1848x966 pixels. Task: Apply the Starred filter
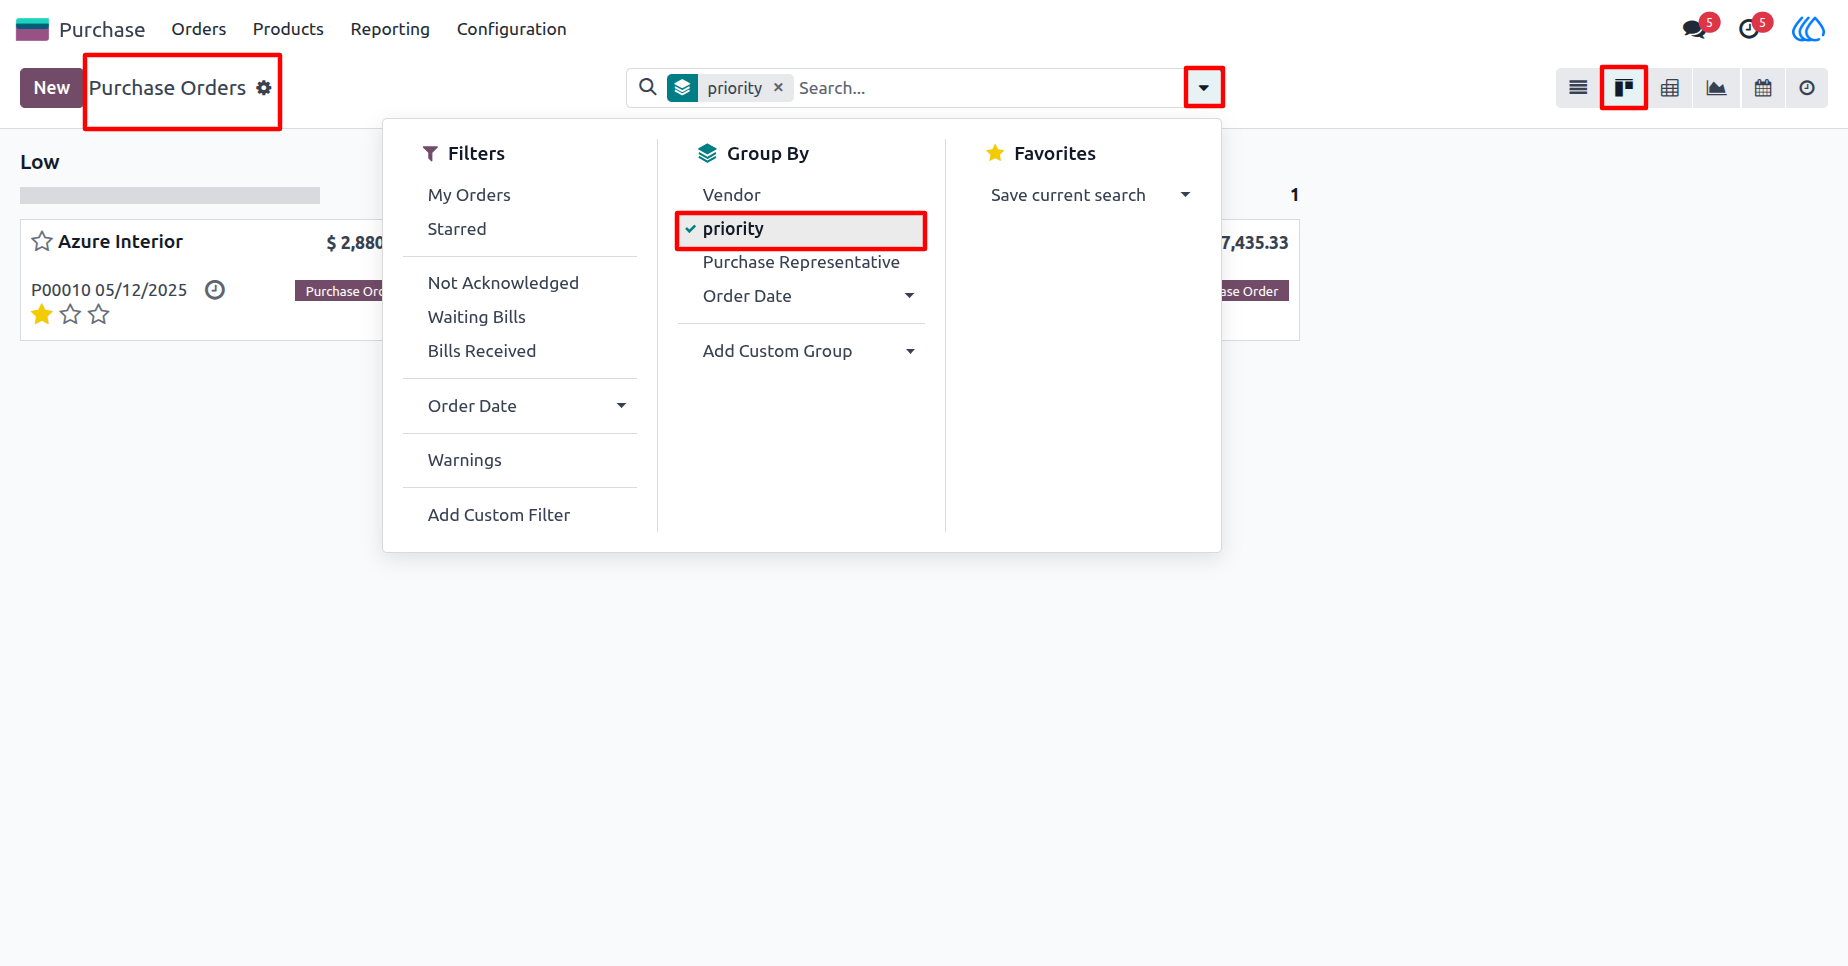(x=520, y=229)
